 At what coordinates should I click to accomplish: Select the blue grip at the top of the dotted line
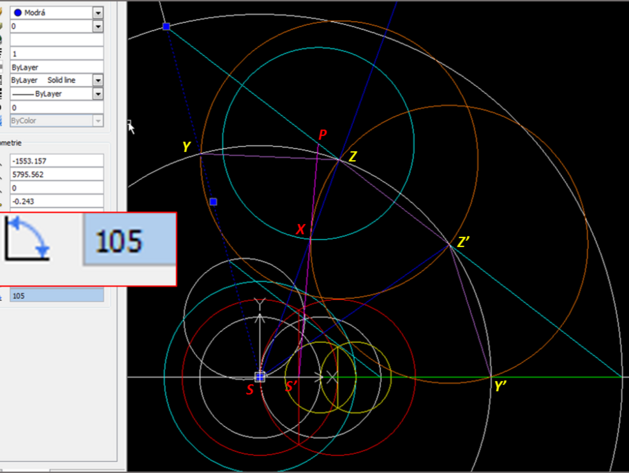[166, 26]
